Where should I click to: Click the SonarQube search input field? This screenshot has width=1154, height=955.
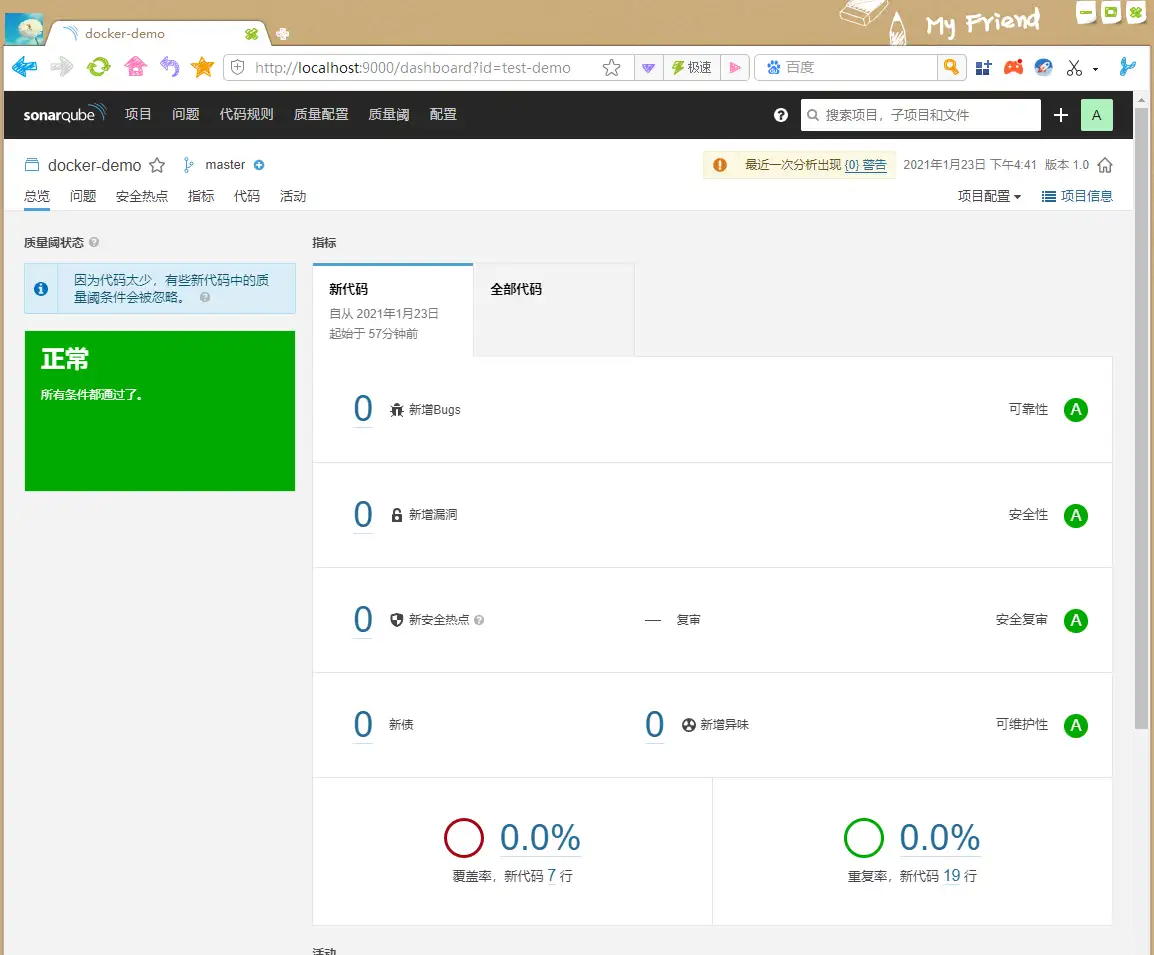(x=928, y=115)
